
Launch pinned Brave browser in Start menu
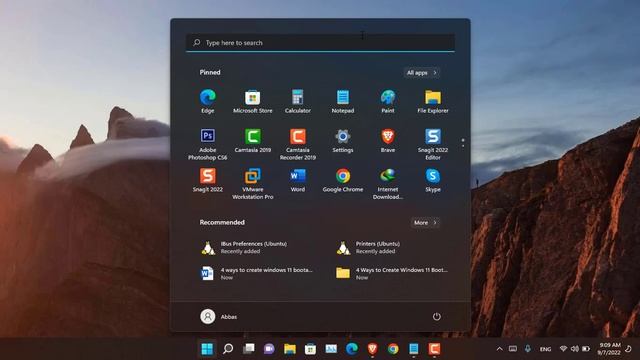(x=388, y=141)
